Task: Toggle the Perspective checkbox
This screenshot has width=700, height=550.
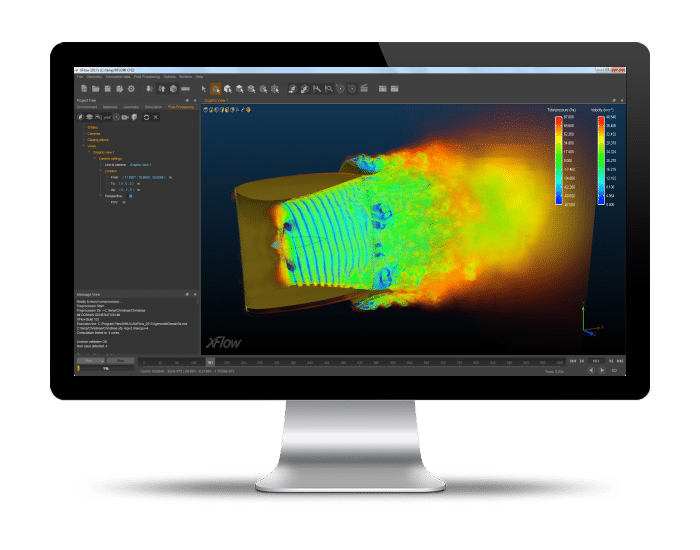Action: [131, 196]
